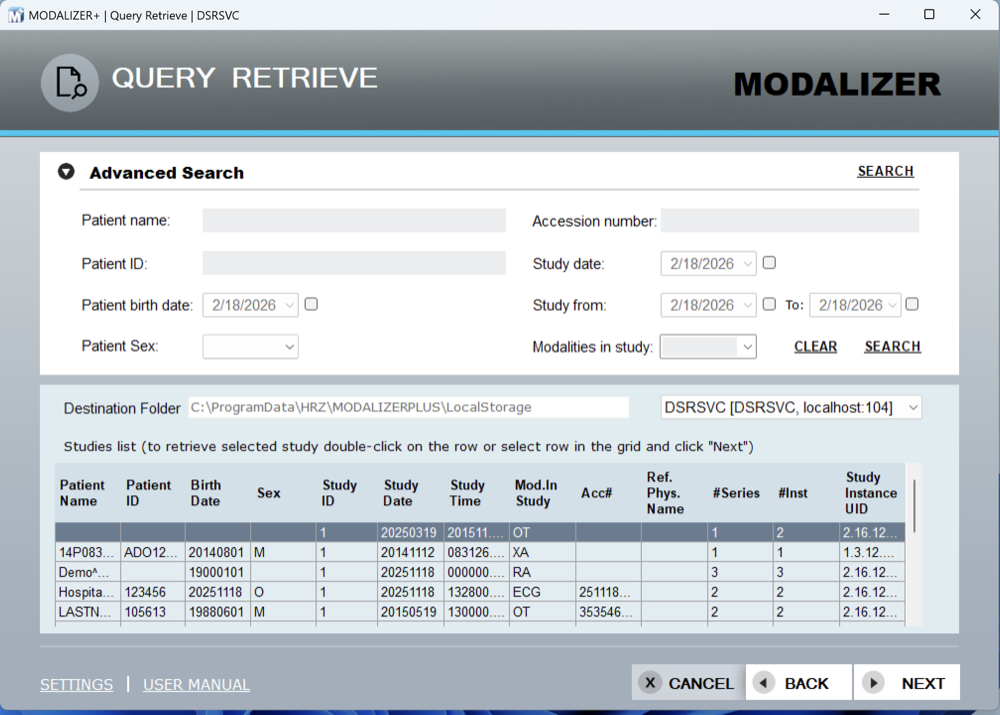The height and width of the screenshot is (715, 1000).
Task: Select the Hospita... patient row
Action: point(480,592)
